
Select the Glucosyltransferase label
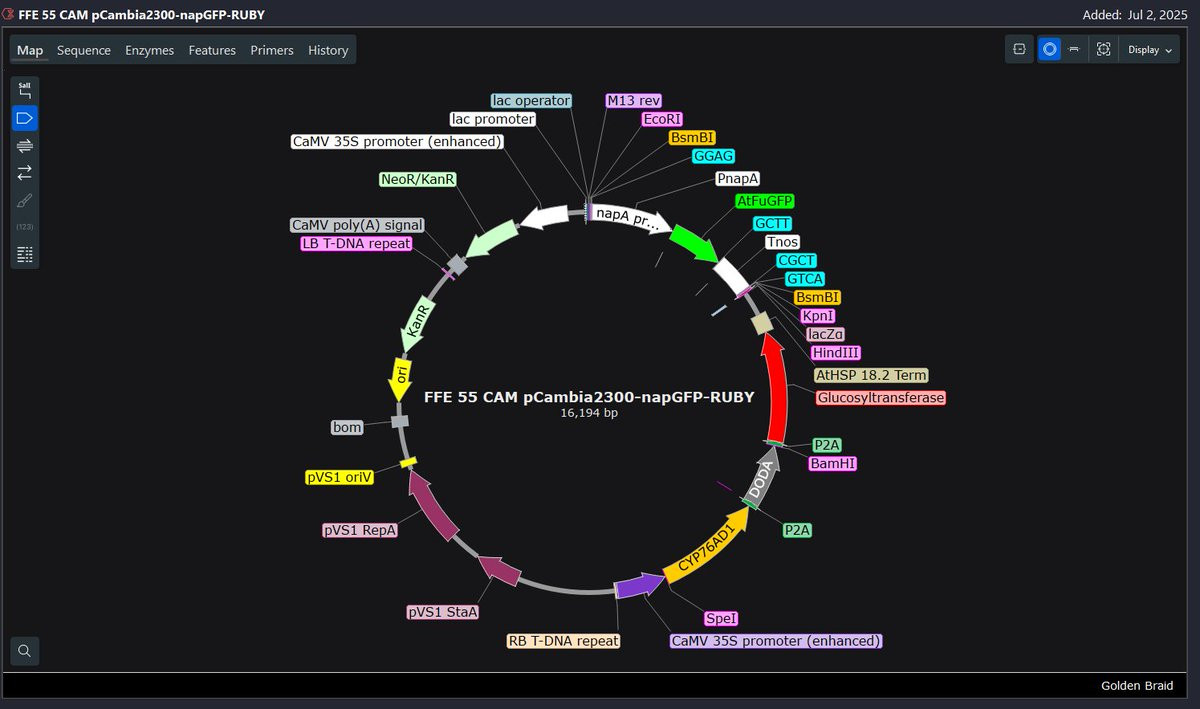coord(880,398)
